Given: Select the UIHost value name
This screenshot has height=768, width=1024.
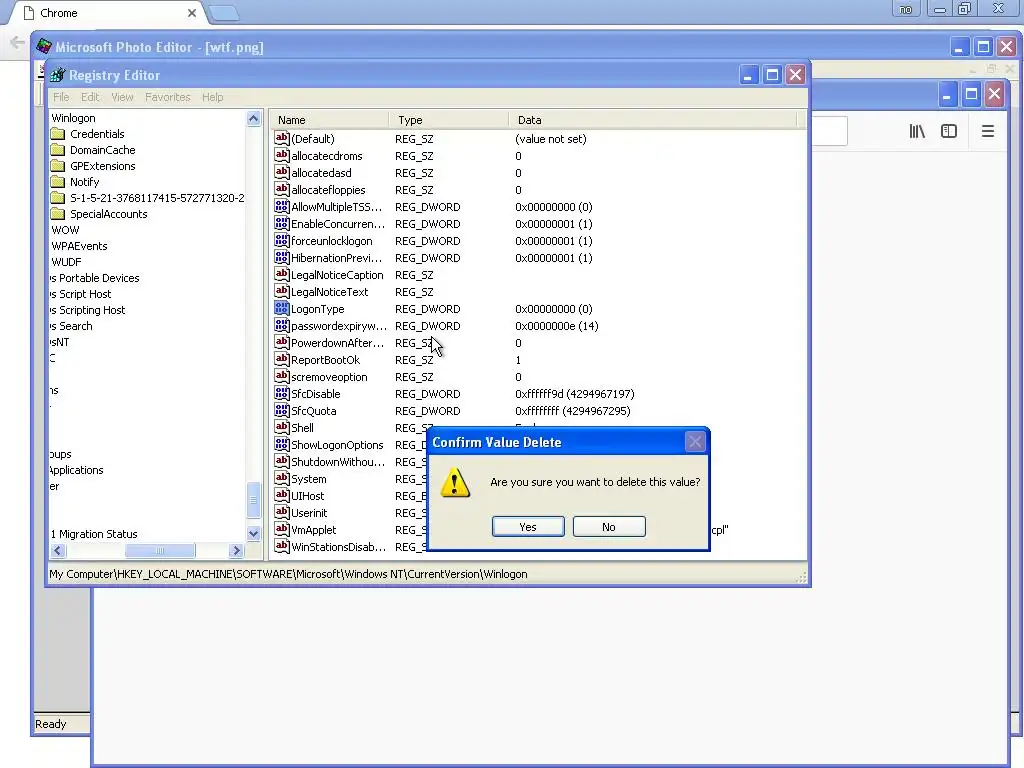Looking at the screenshot, I should click(x=307, y=496).
